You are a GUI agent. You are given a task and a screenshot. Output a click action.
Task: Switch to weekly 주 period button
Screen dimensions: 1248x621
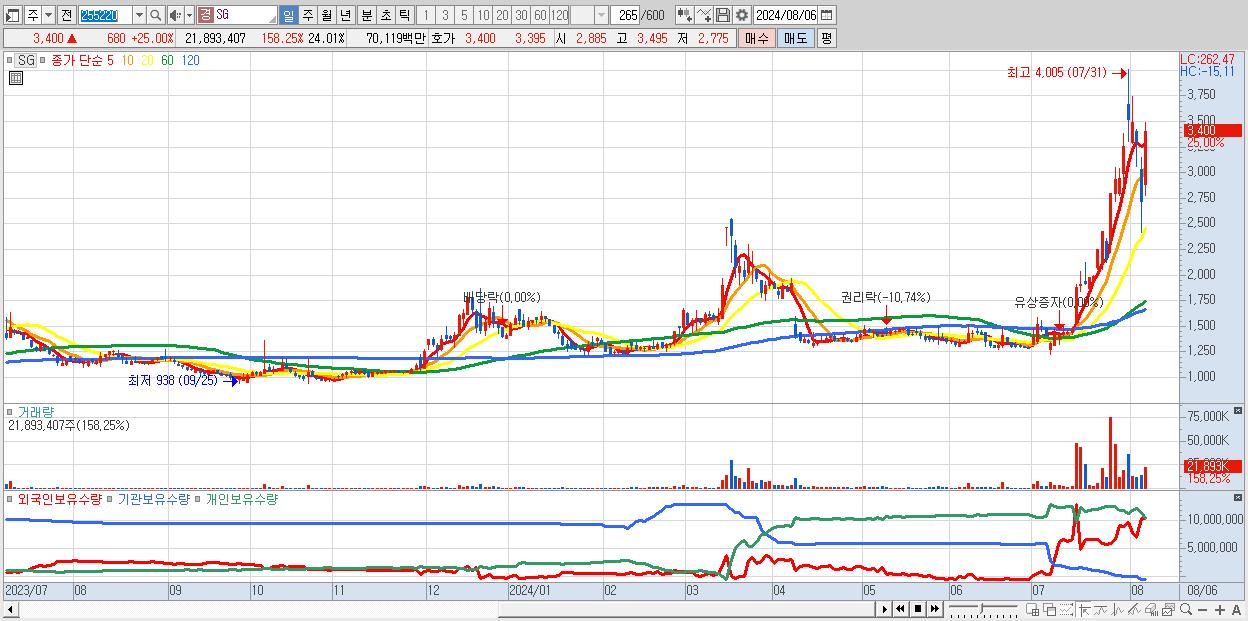click(x=307, y=15)
